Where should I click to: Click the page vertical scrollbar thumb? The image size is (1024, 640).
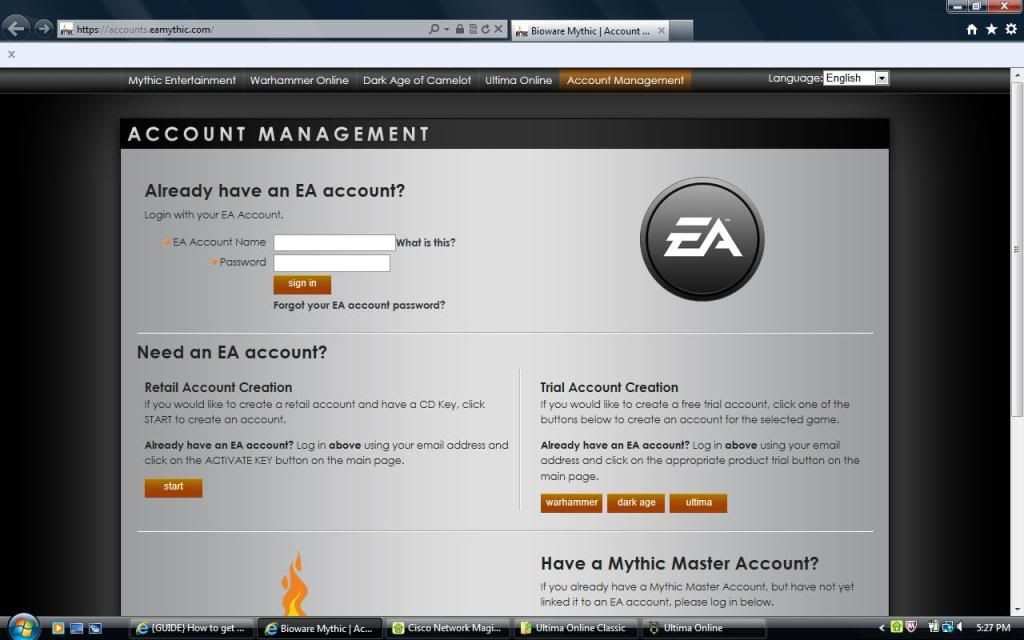click(x=1017, y=248)
